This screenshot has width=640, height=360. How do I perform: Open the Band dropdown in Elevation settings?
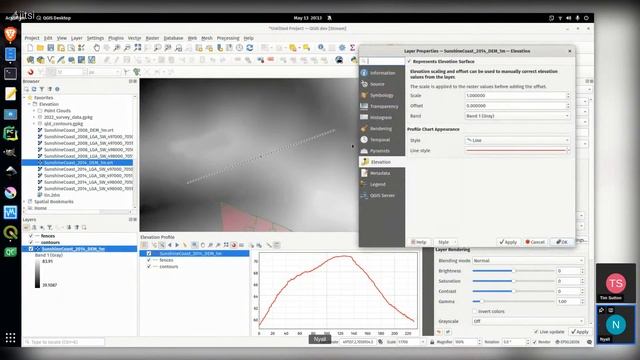(518, 116)
